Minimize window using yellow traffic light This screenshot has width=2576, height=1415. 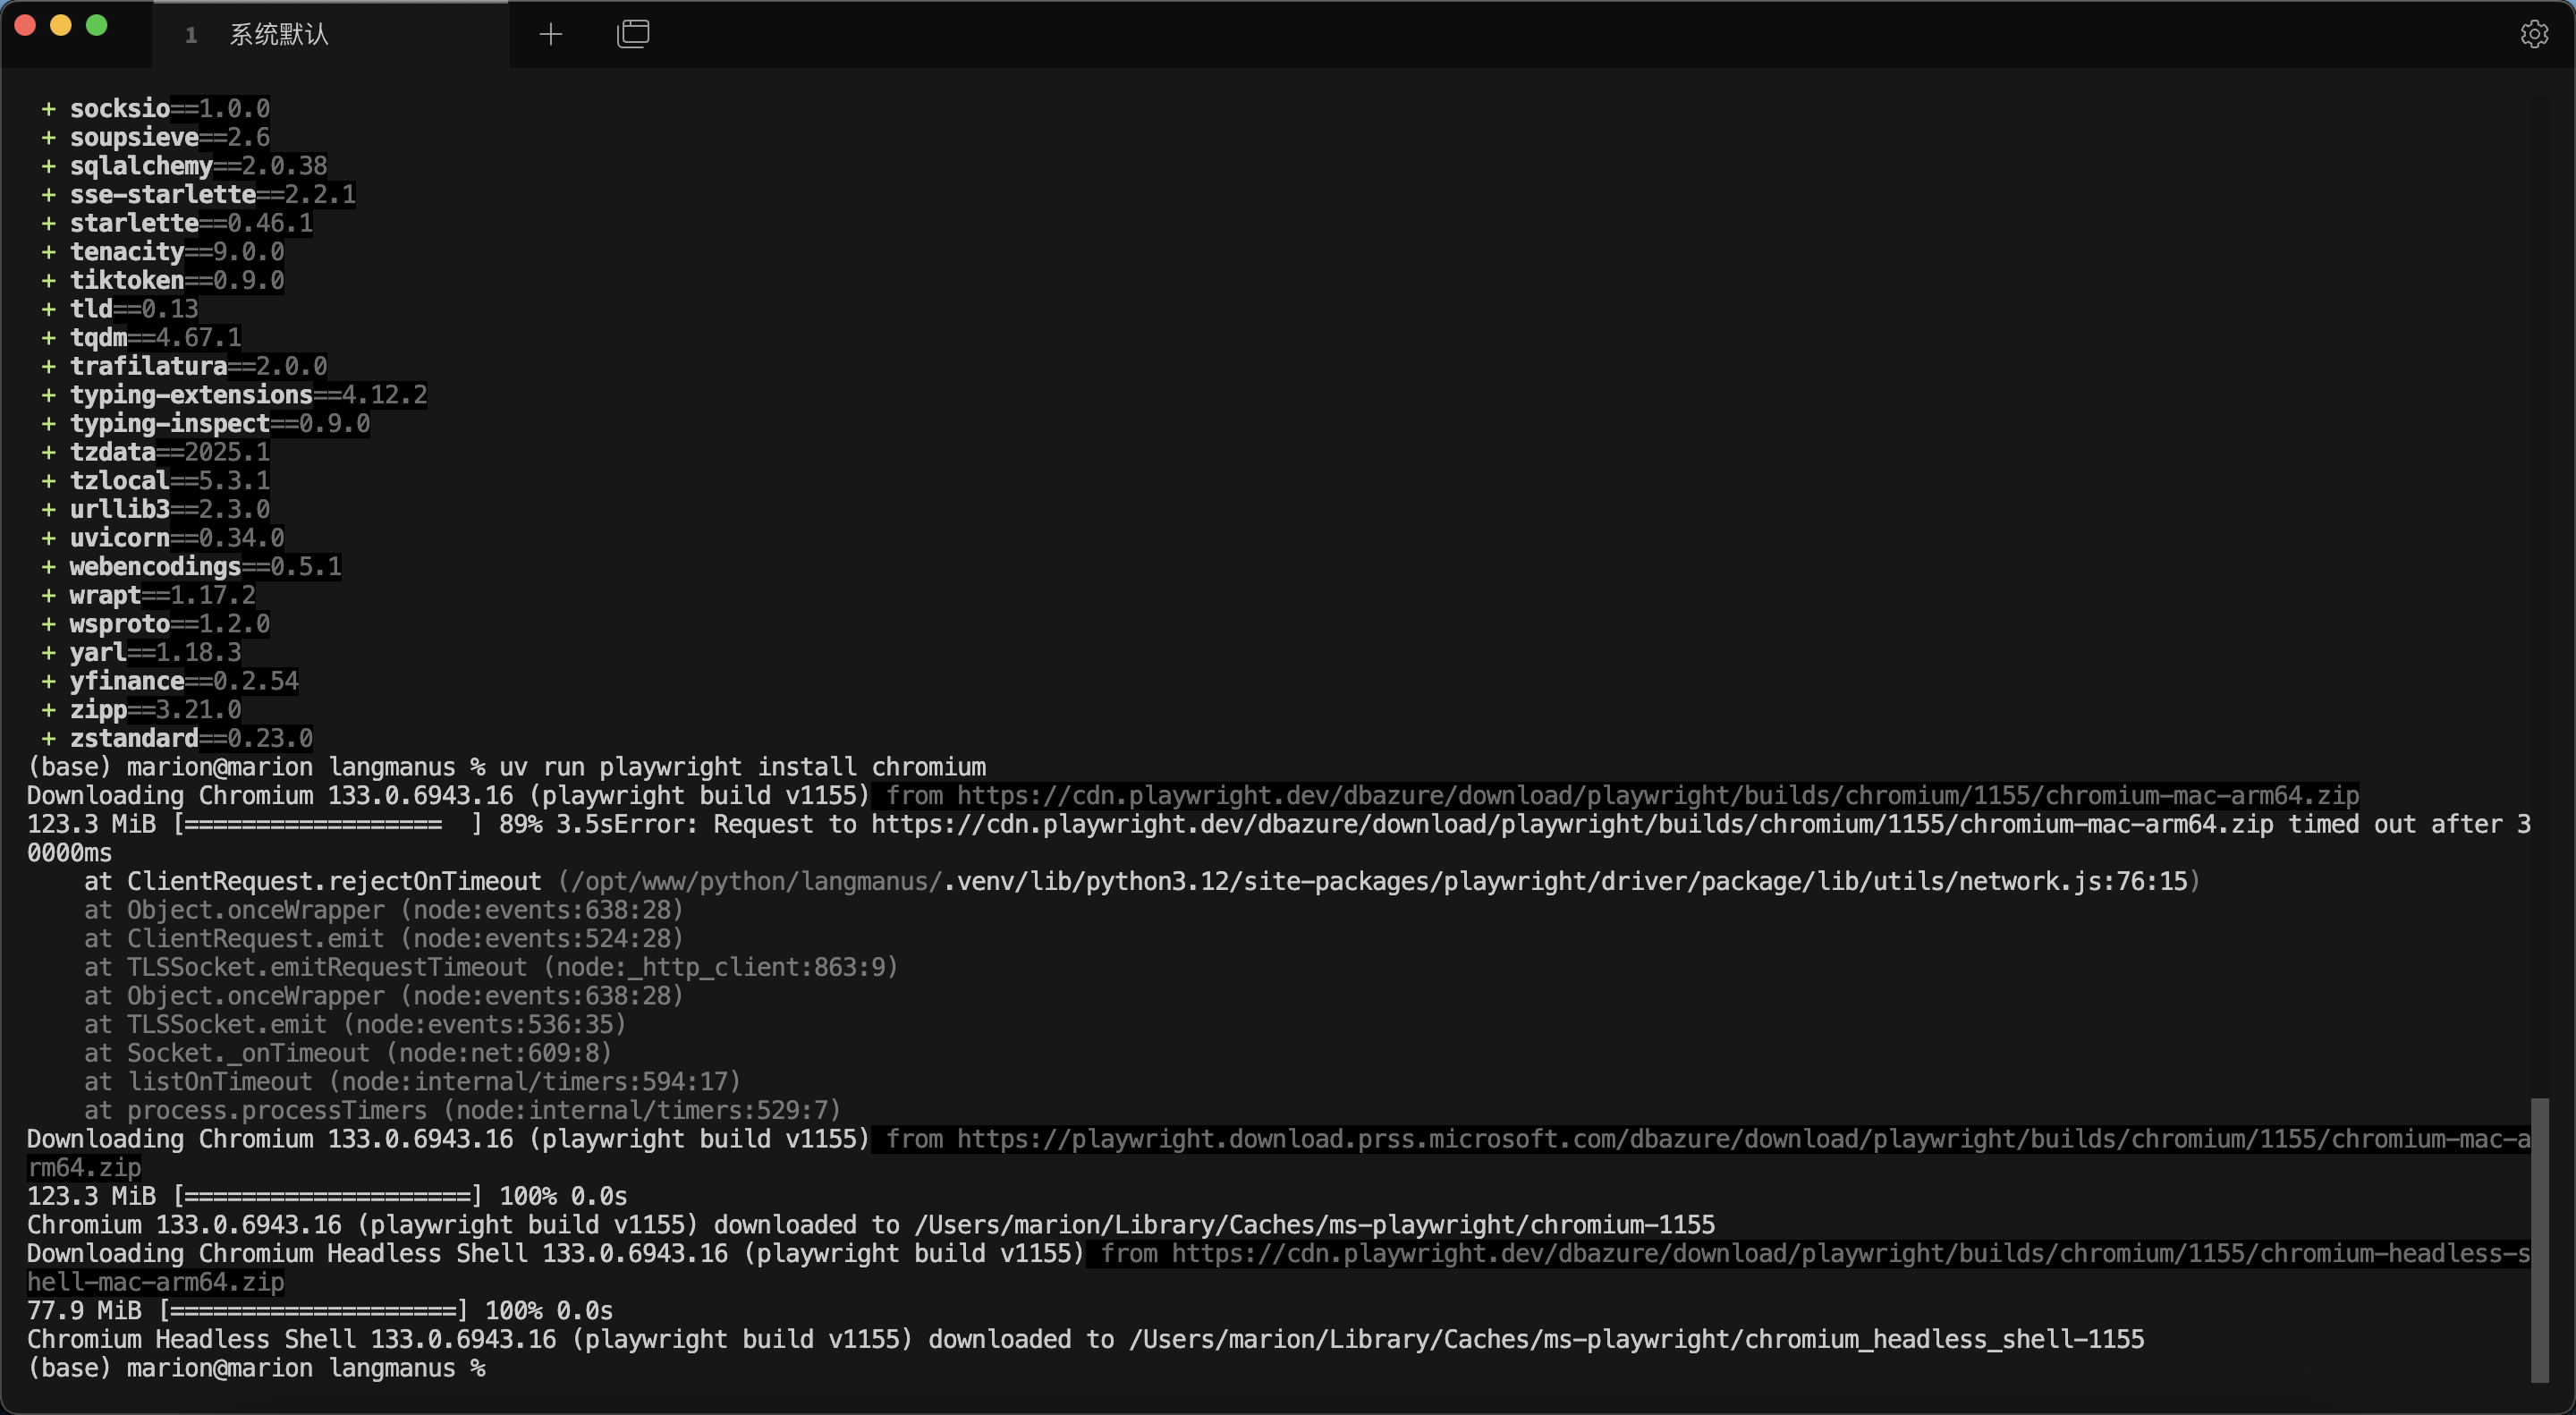pyautogui.click(x=61, y=26)
